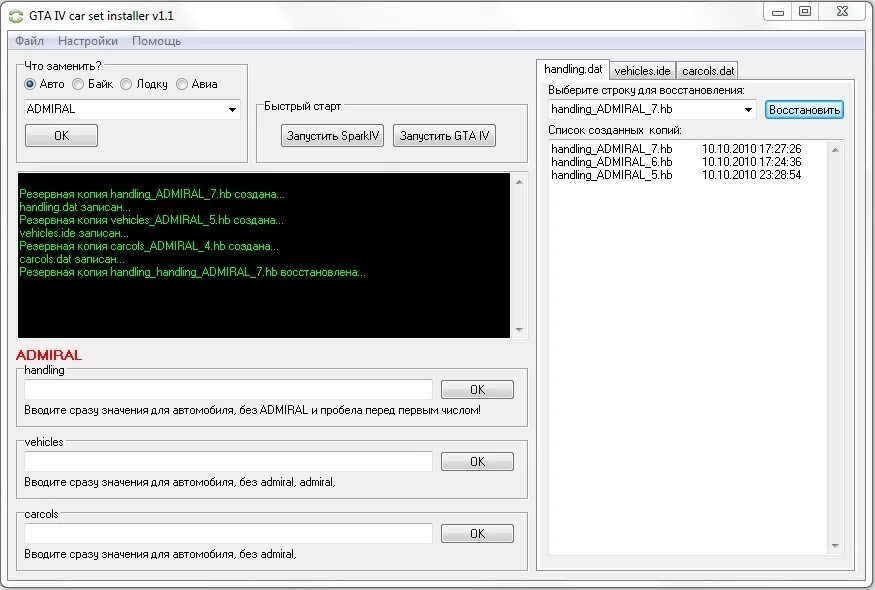Click OK next to the handling field
Screen dimensions: 875x590
pos(477,389)
